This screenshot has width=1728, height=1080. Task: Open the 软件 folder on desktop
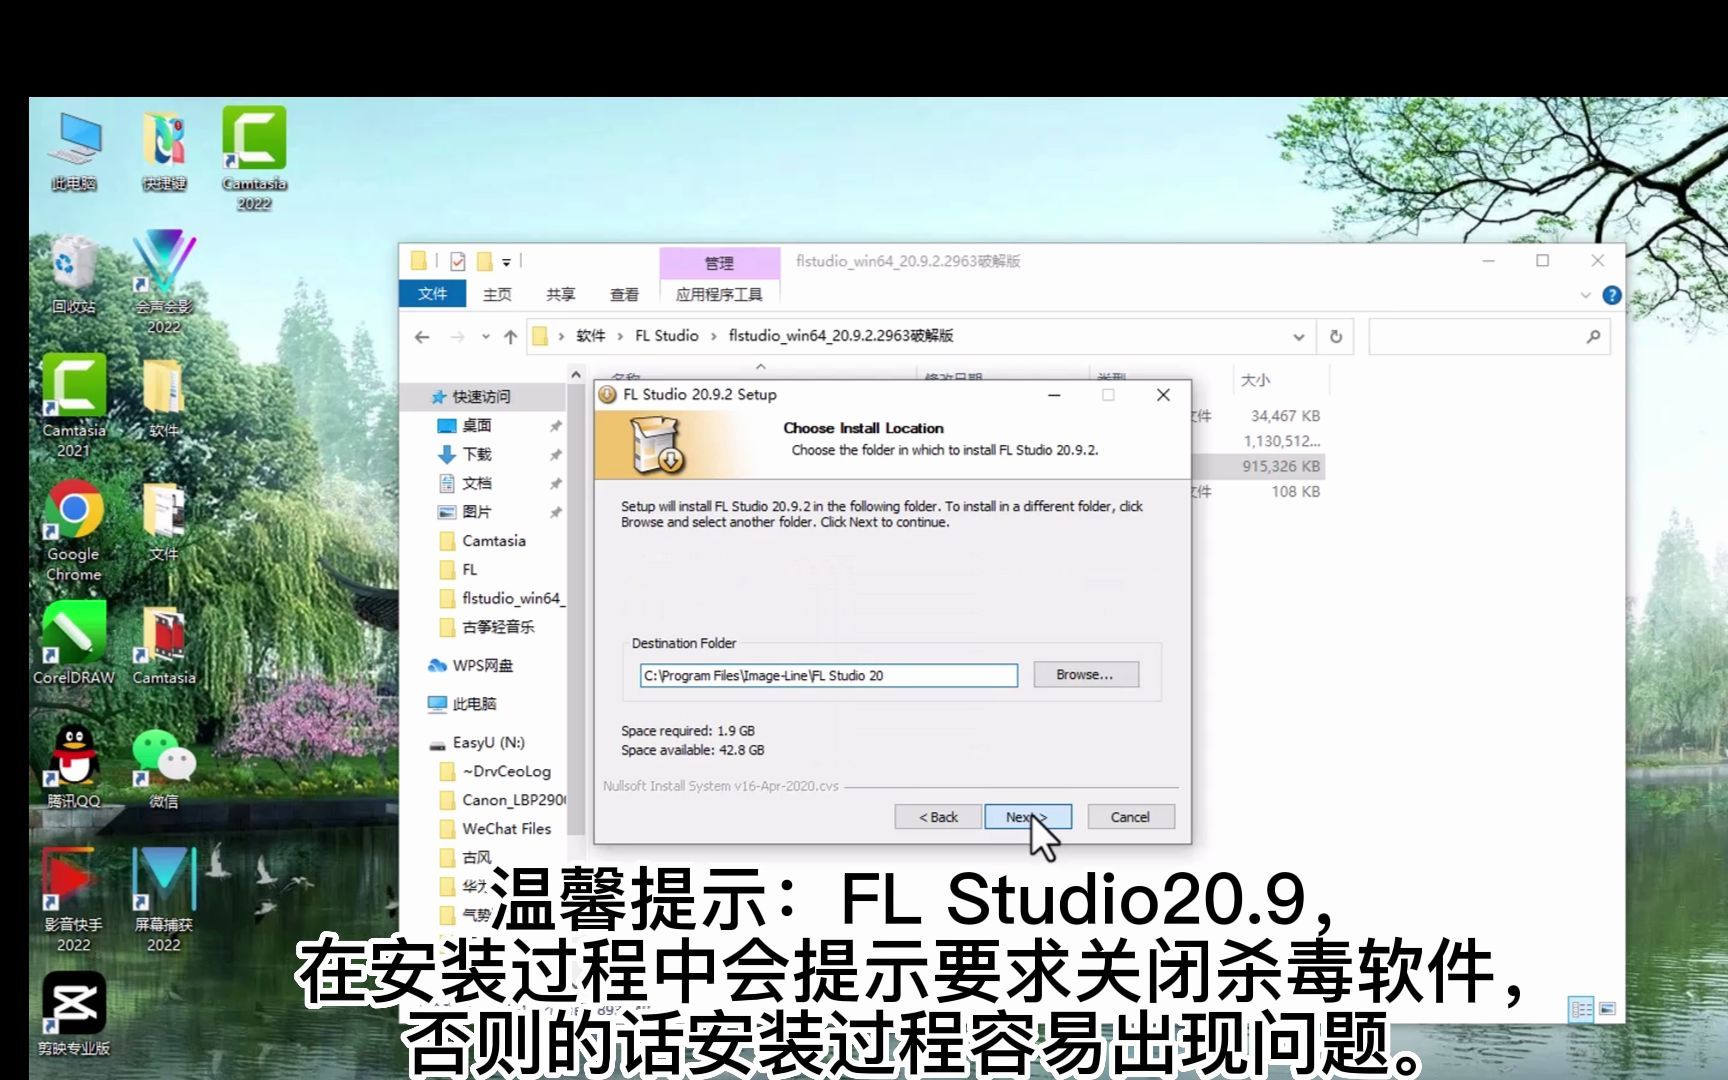point(164,397)
